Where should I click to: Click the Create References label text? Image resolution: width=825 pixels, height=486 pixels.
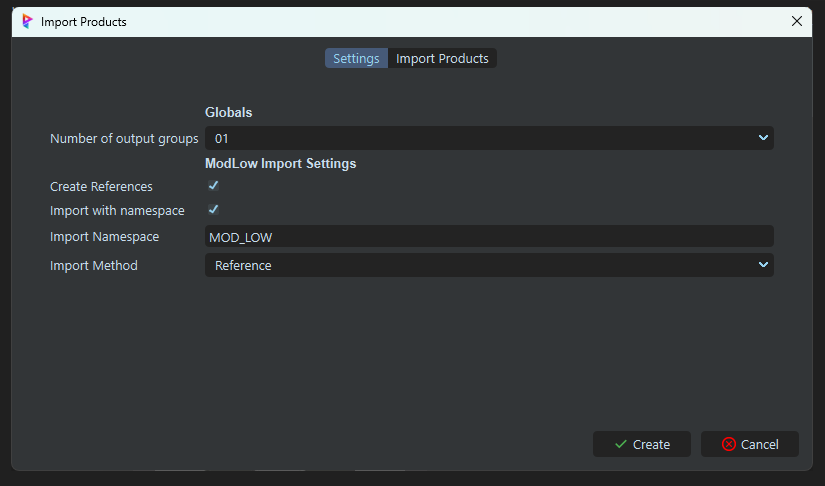pyautogui.click(x=101, y=187)
